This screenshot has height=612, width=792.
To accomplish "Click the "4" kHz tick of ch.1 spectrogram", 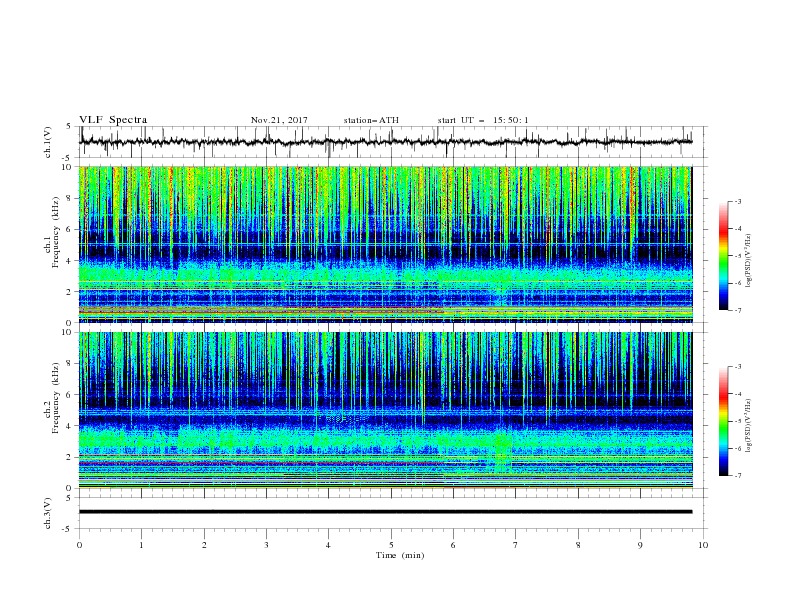I will point(71,261).
